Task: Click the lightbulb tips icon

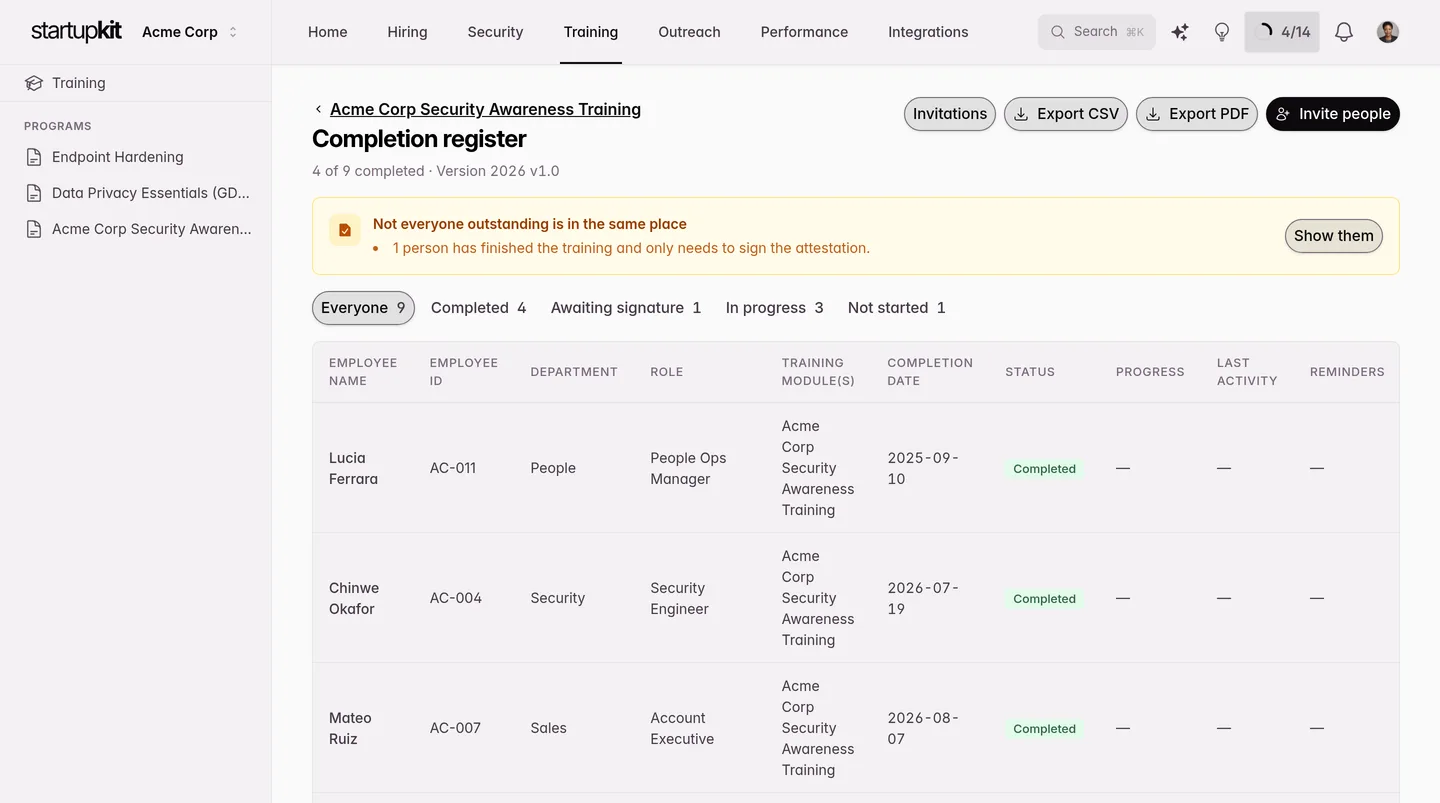Action: 1222,32
